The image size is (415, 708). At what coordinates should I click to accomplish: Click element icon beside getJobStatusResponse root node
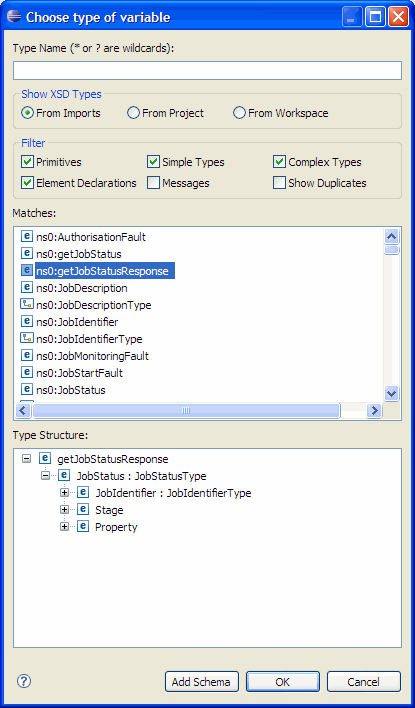[x=45, y=459]
